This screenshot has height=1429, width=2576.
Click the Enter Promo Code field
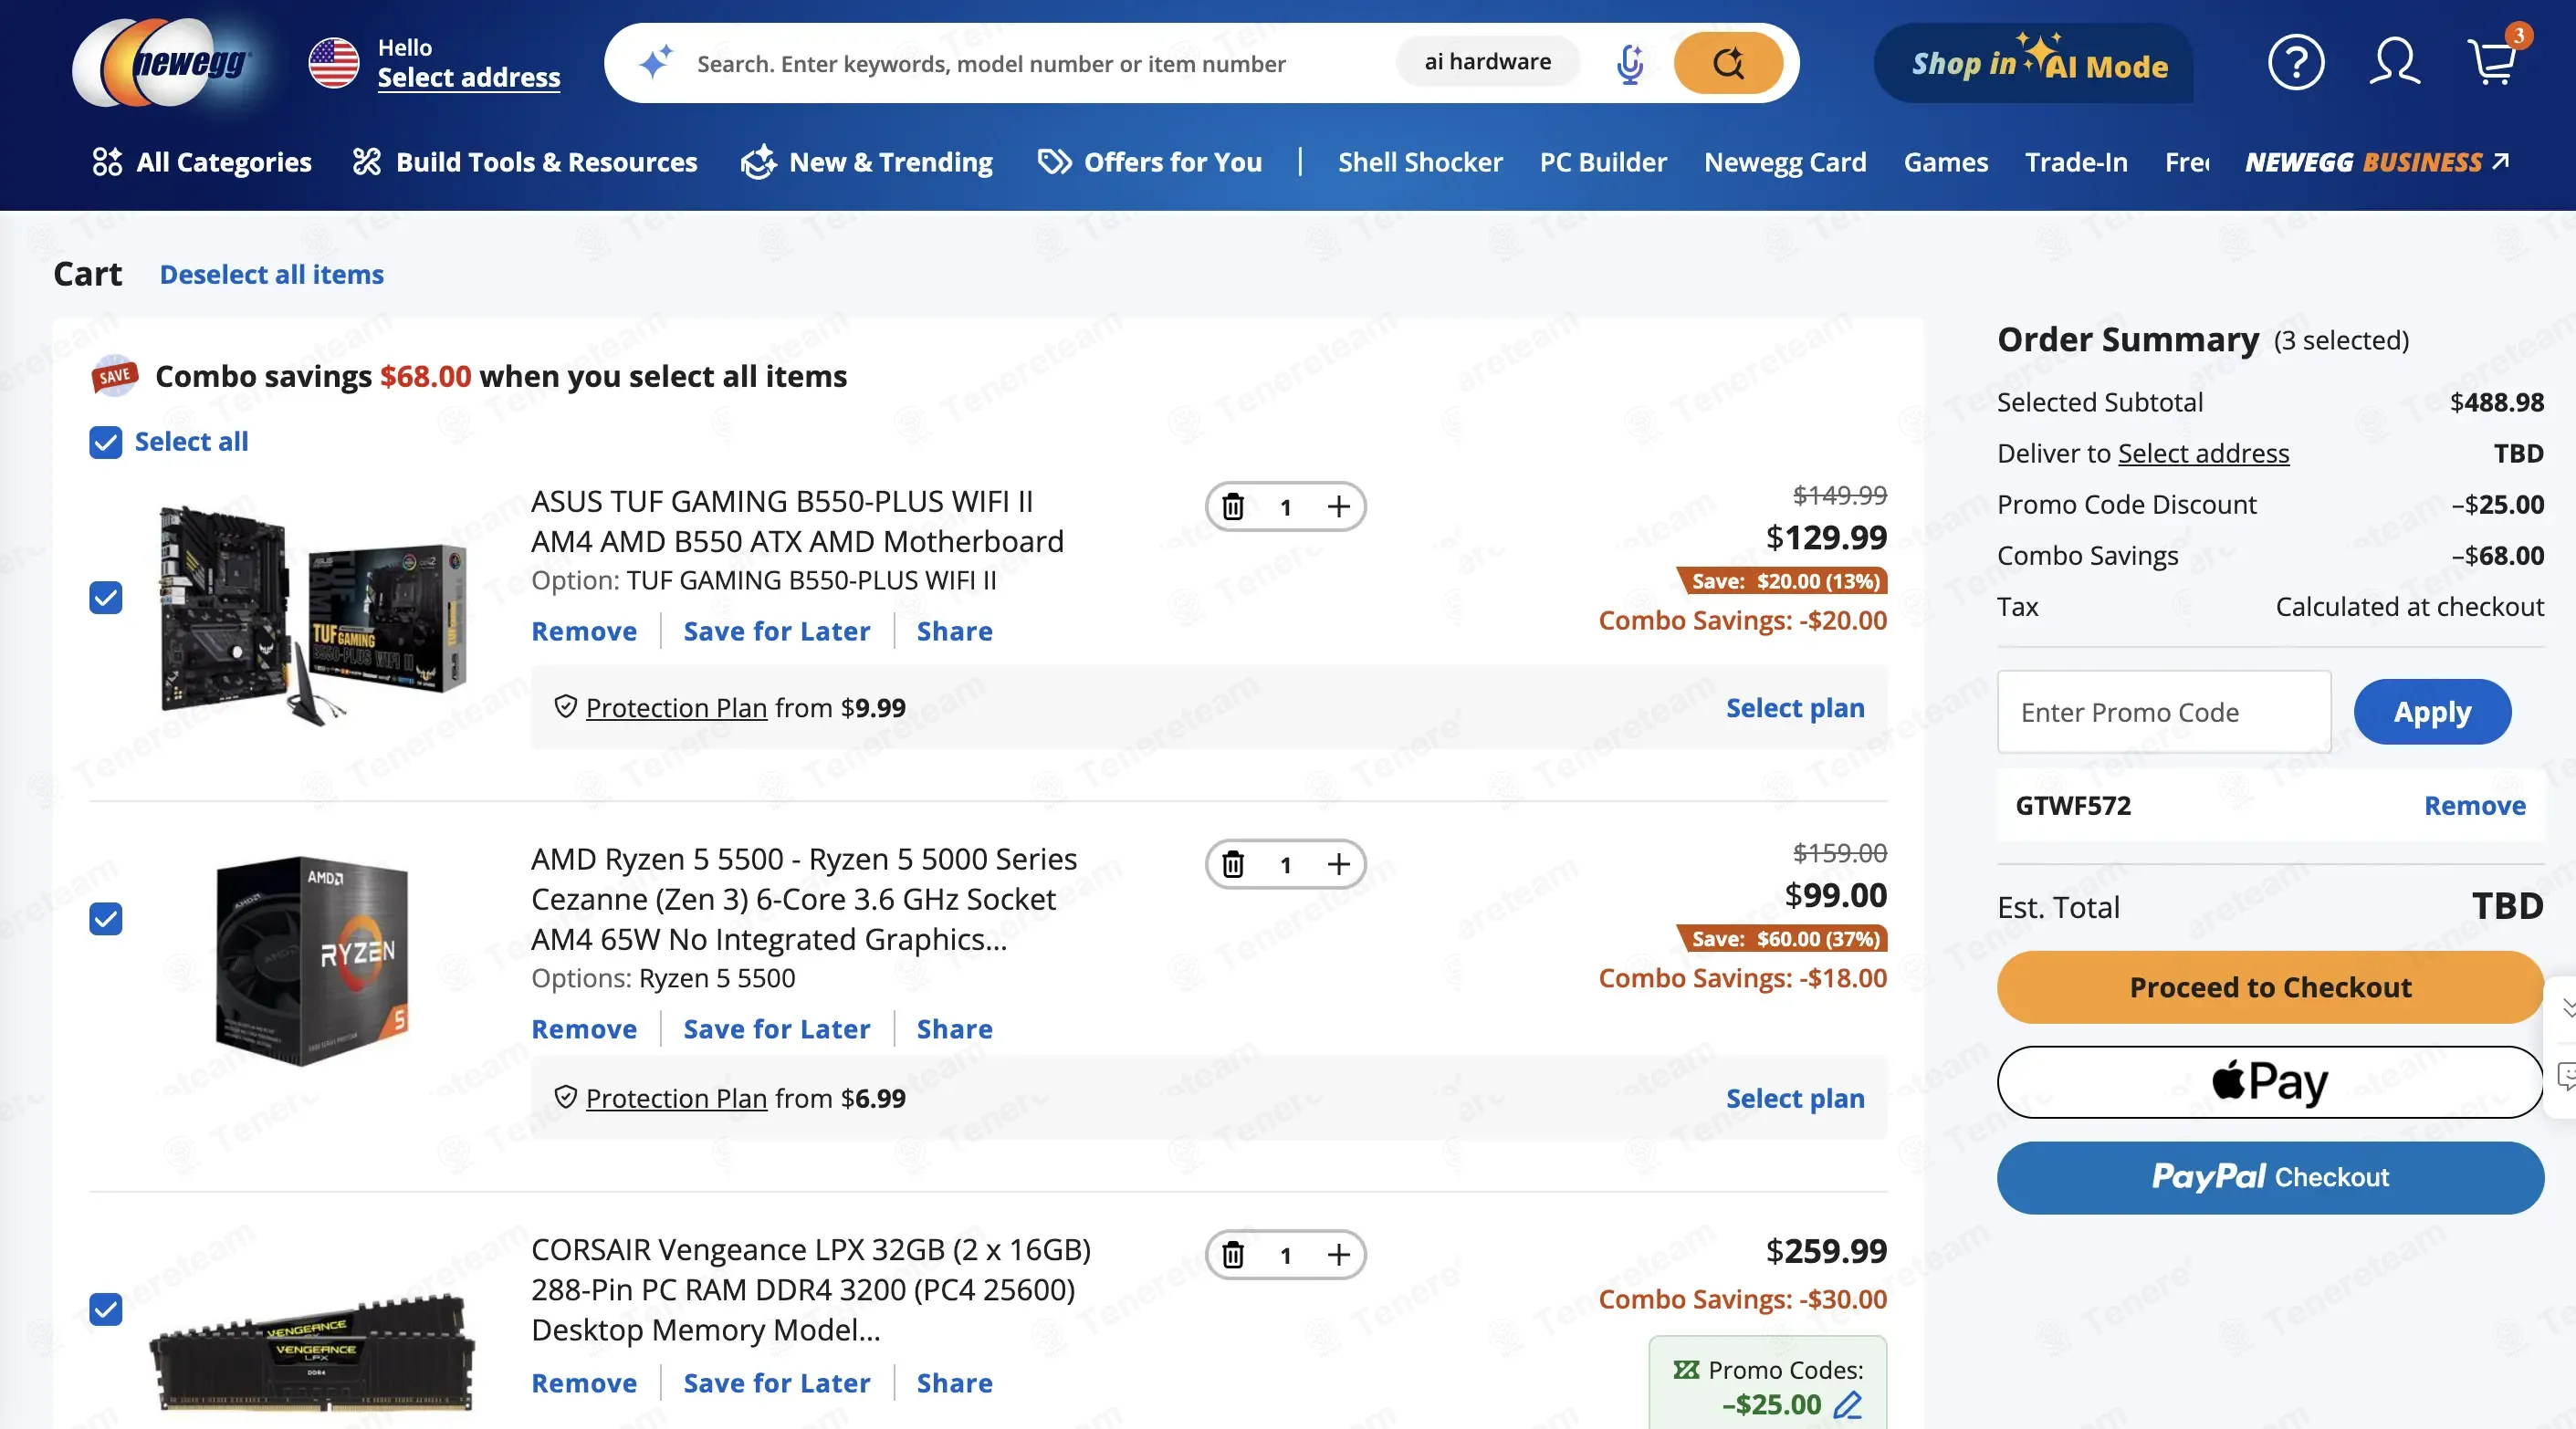click(x=2163, y=712)
